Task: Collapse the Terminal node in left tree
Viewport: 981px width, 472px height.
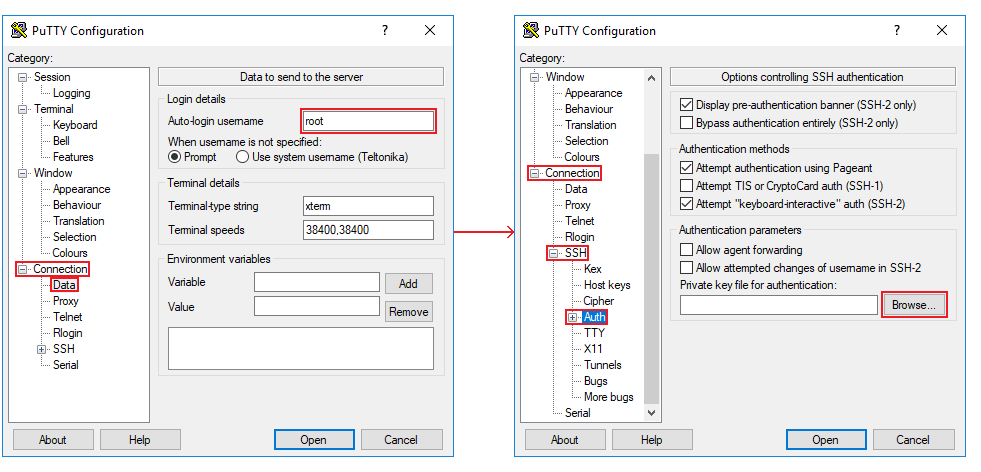Action: tap(23, 109)
